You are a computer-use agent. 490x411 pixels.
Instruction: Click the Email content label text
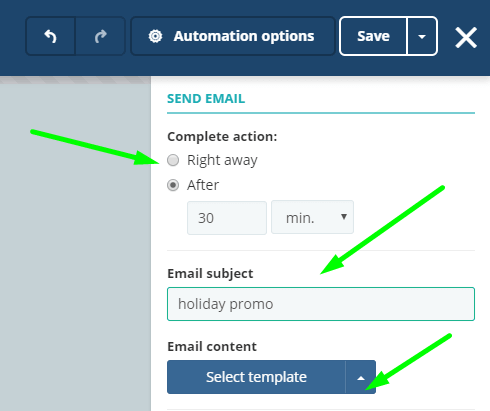coord(212,347)
